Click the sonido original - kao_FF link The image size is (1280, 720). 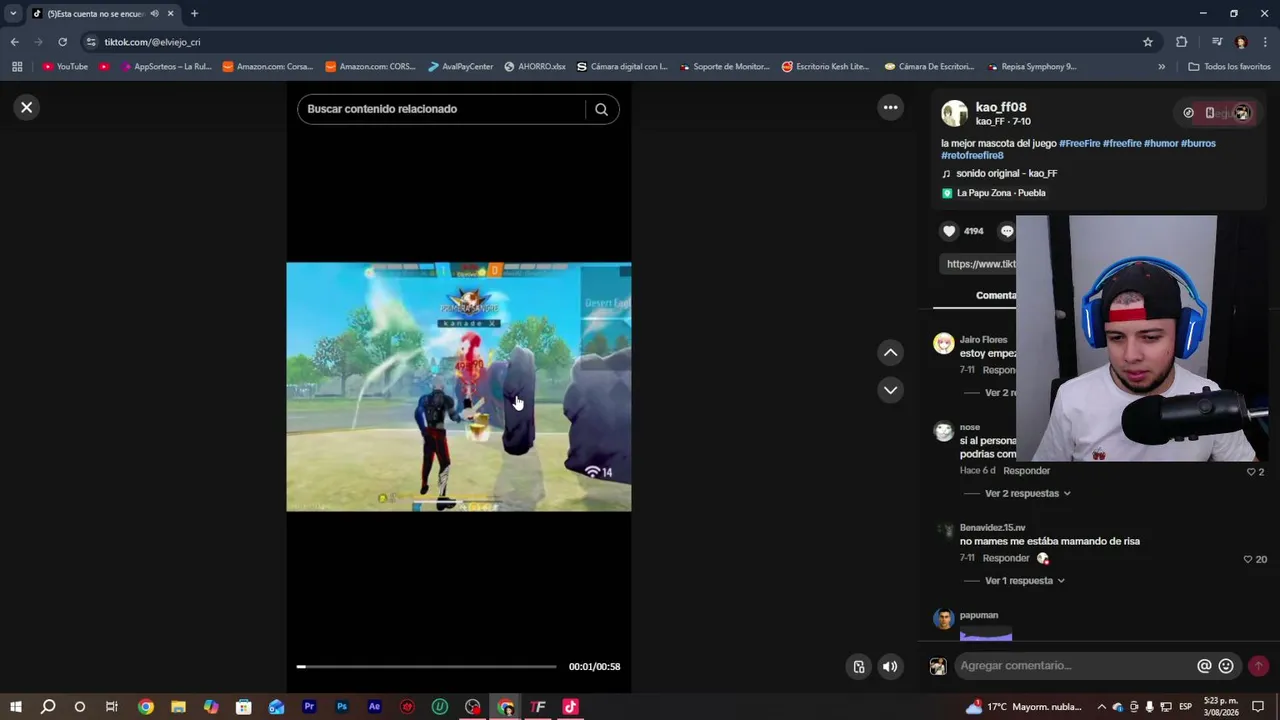click(x=1006, y=174)
